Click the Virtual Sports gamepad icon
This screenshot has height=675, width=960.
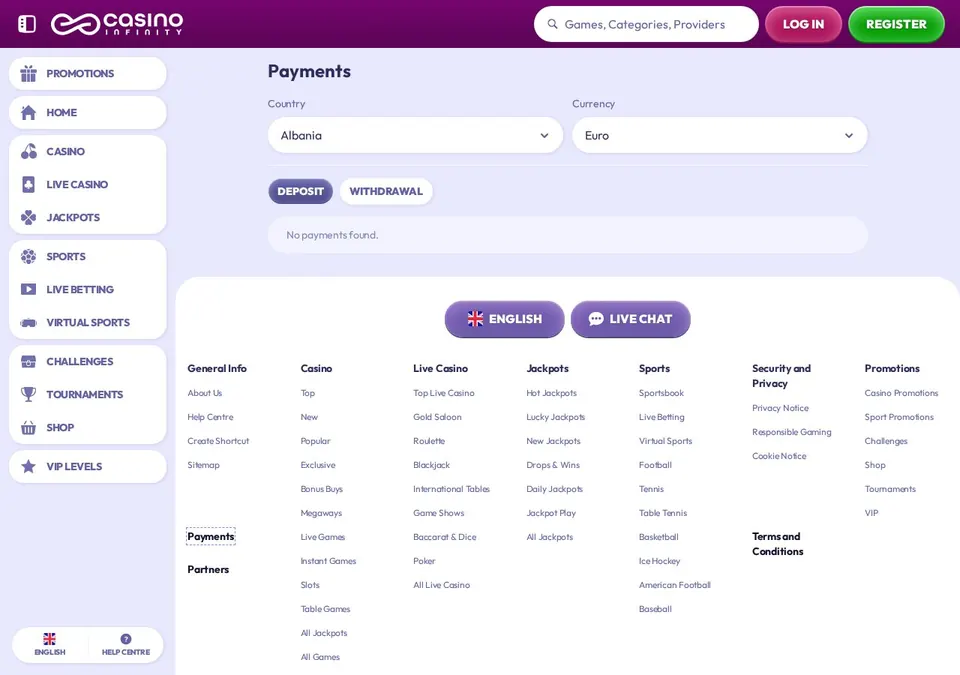28,322
